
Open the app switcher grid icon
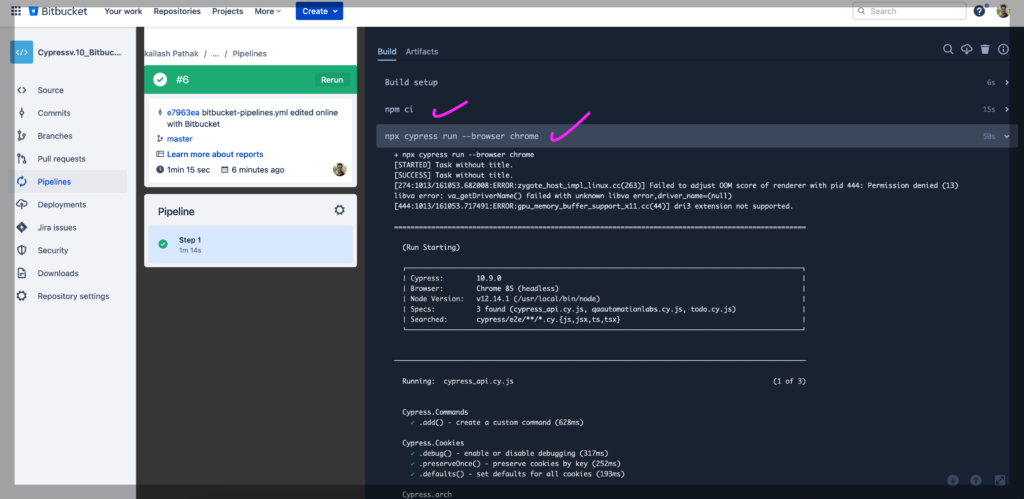[16, 11]
